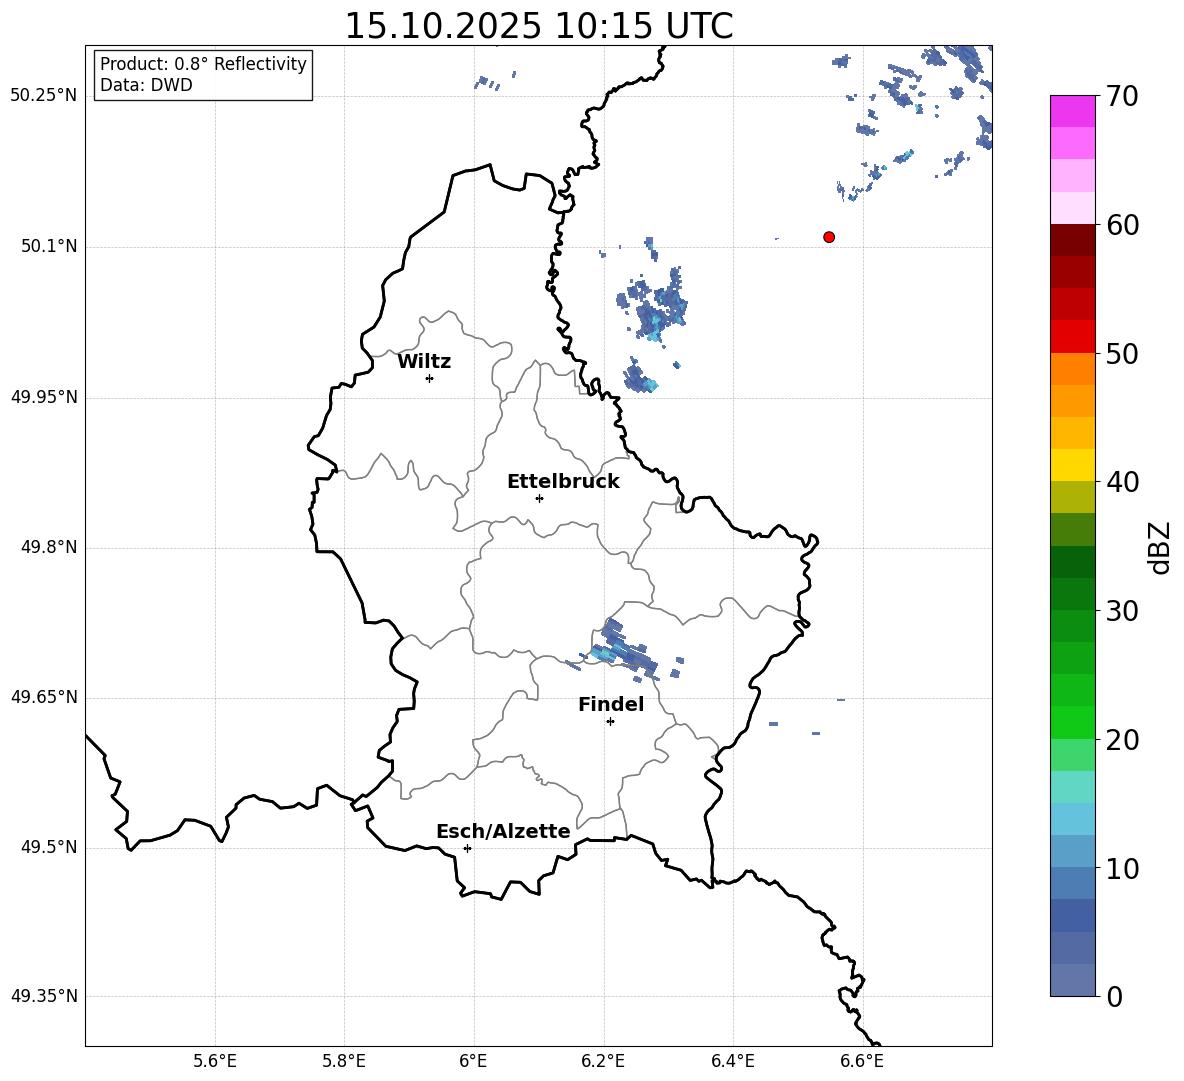Click the 30 colorbar tick label
1184x1081 pixels.
[x=1122, y=611]
